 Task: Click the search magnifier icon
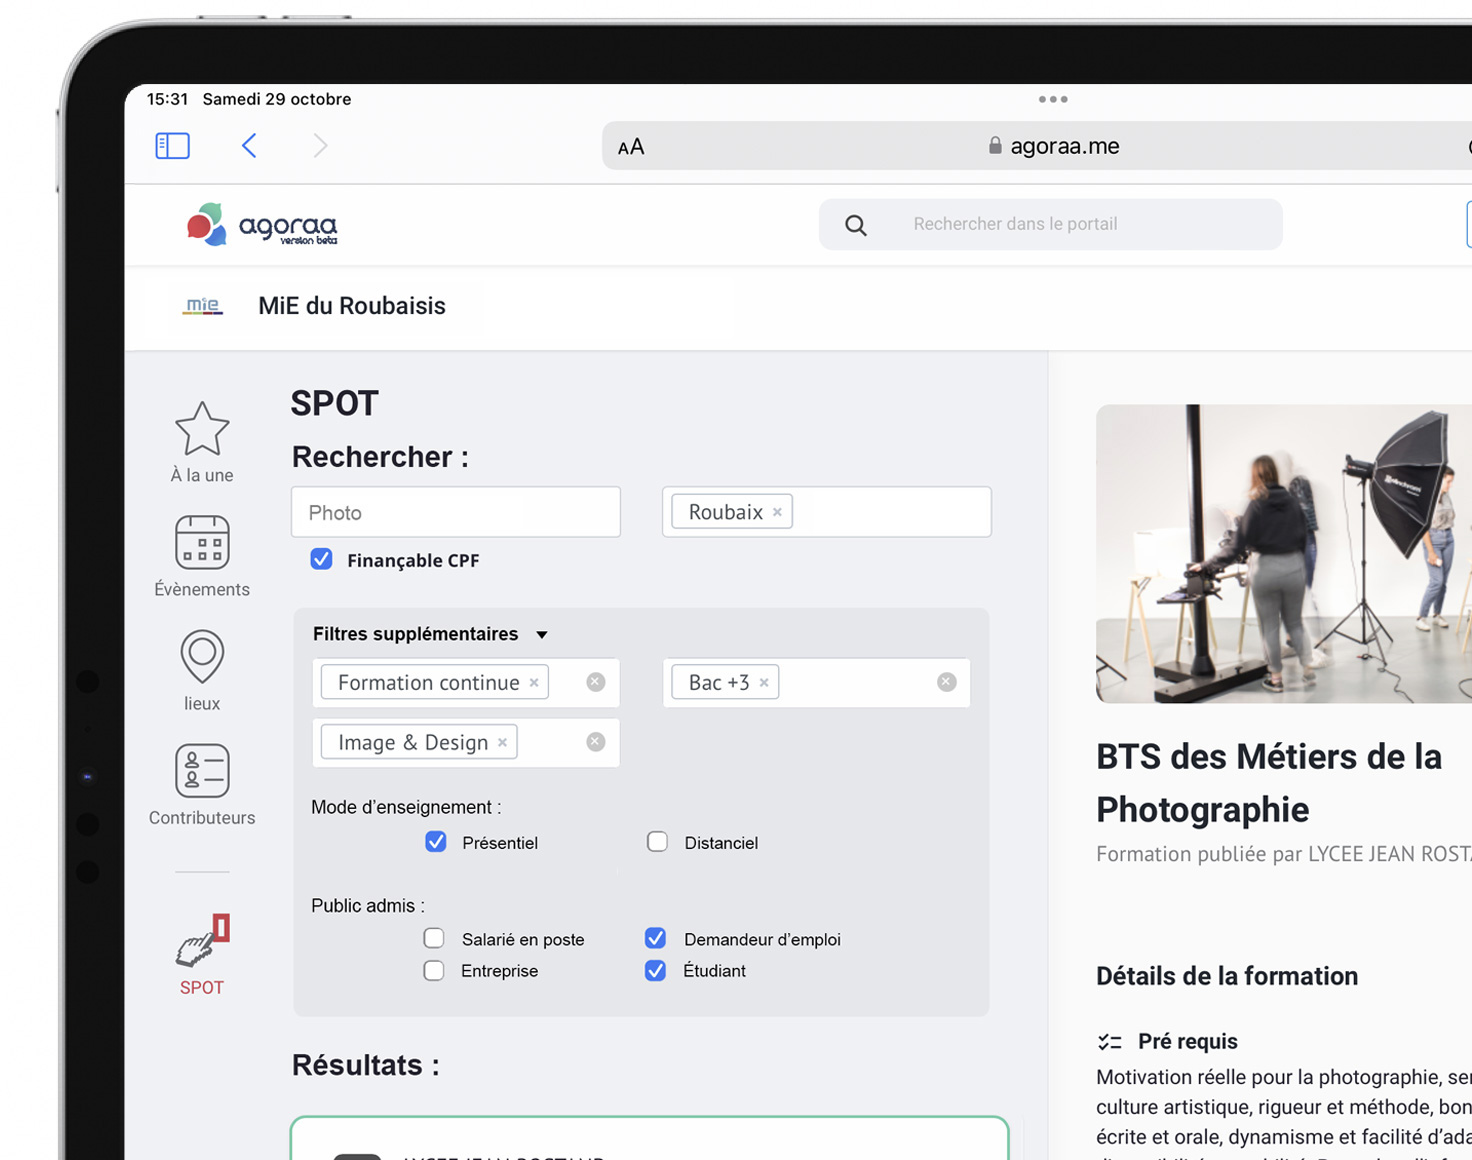click(x=856, y=225)
